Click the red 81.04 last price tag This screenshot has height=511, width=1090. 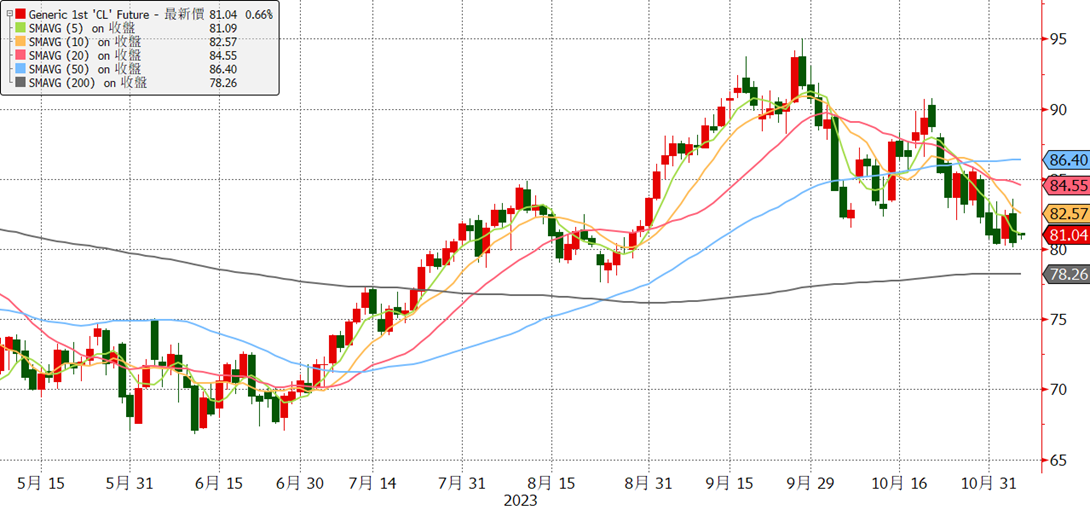[1067, 235]
